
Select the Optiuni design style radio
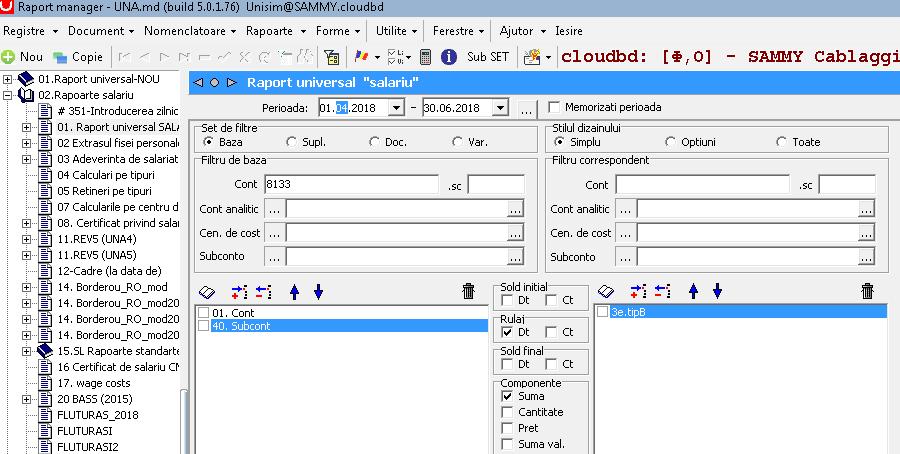coord(670,142)
